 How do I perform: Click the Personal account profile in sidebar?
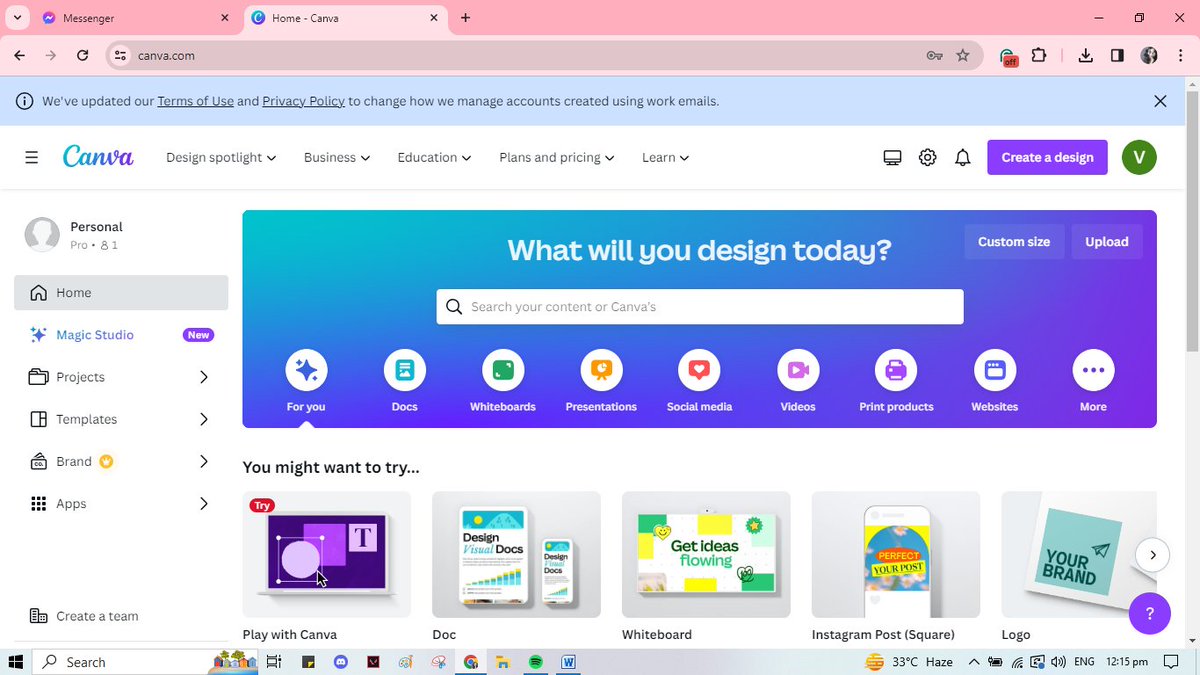click(121, 235)
